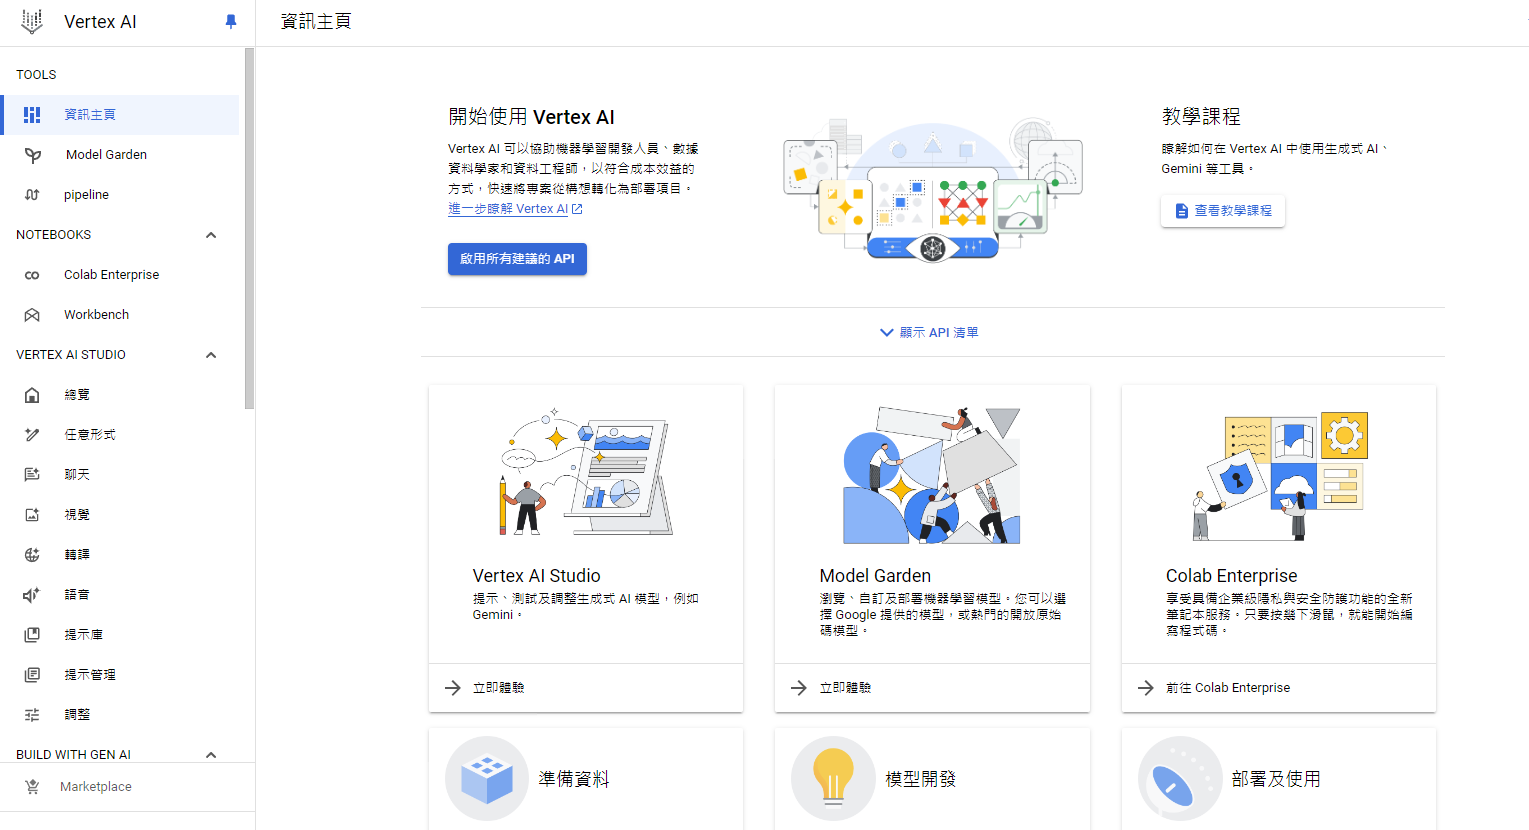Click the arrow icon on Vertex AI Studio card

coord(453,688)
